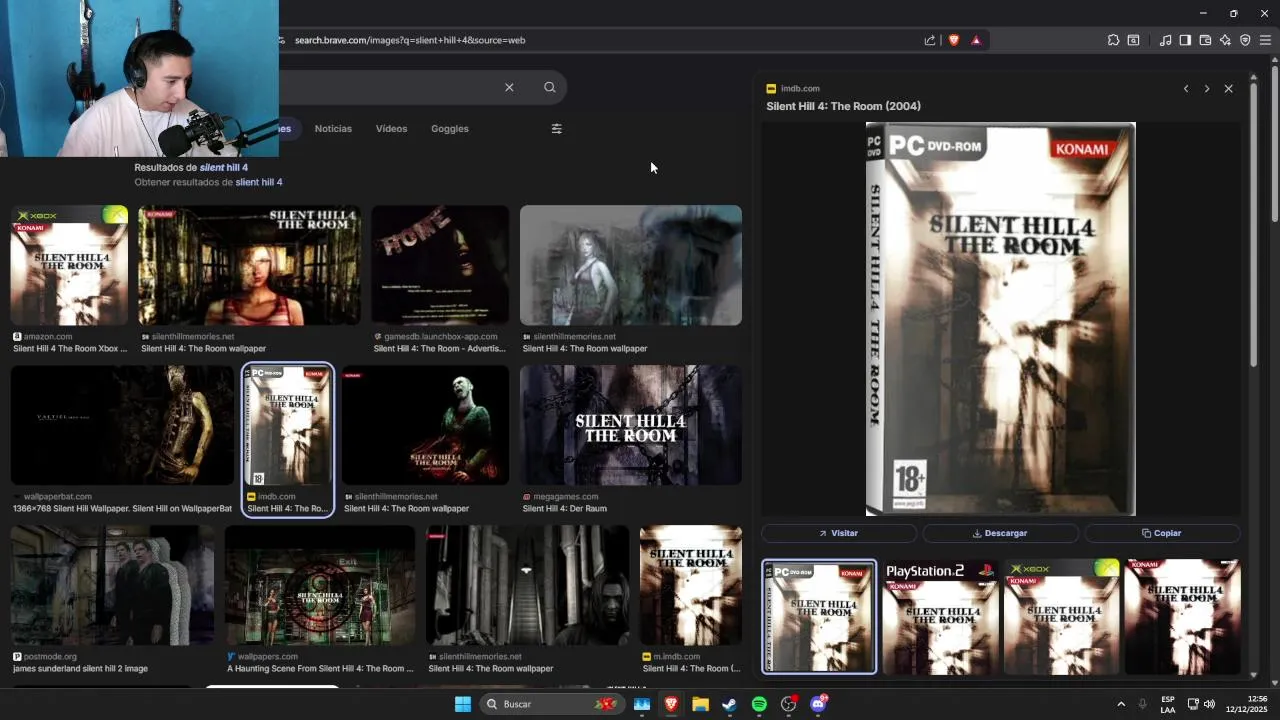Click the 'Silent Hill 4: The Room (2004)' title
This screenshot has width=1280, height=720.
pyautogui.click(x=844, y=106)
